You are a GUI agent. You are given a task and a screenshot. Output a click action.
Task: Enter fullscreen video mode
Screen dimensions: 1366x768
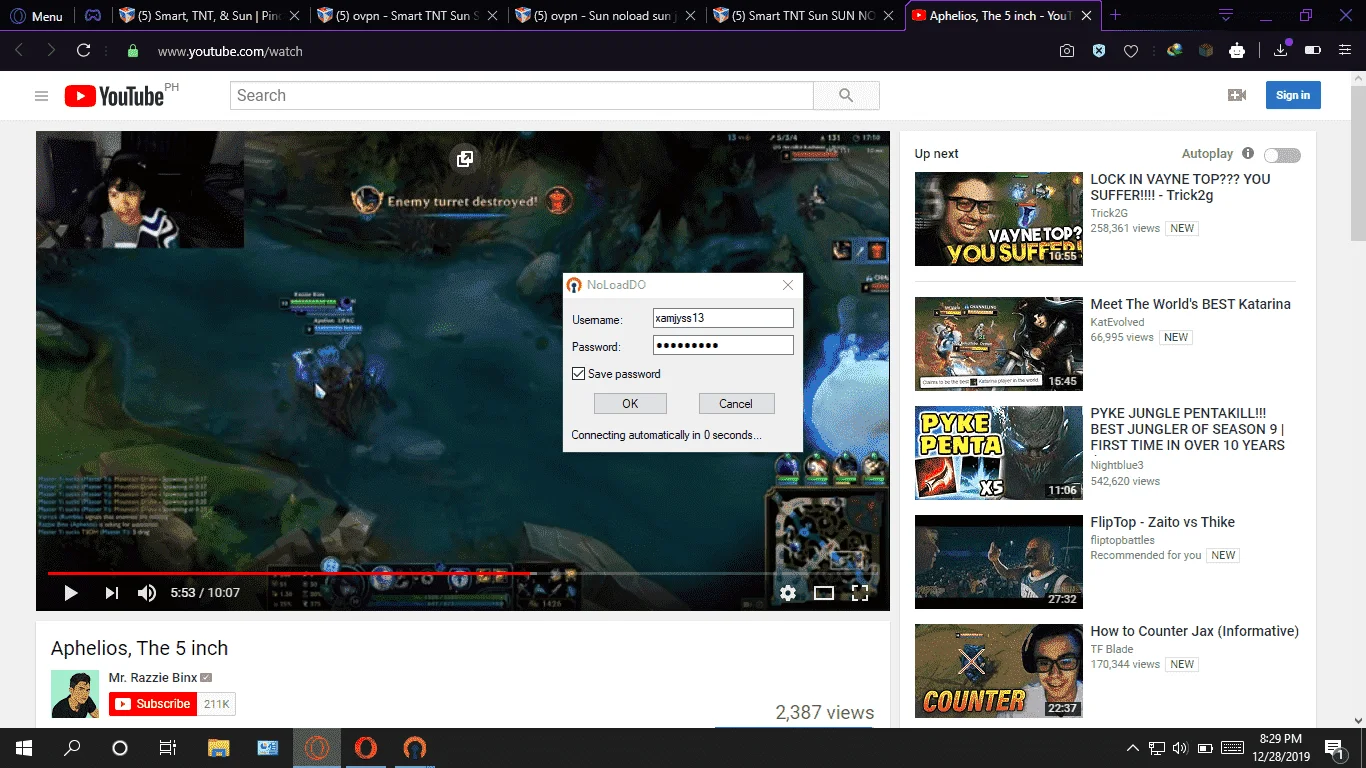pos(860,593)
